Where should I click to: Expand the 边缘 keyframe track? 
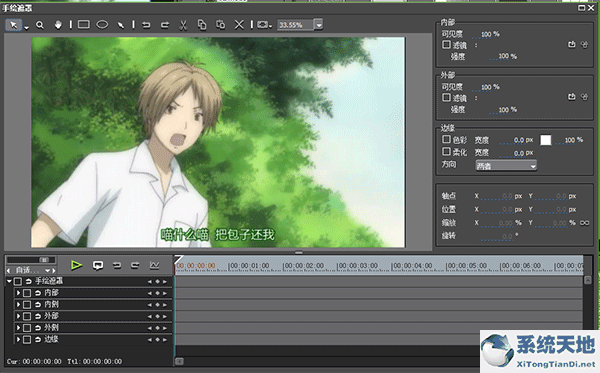pyautogui.click(x=18, y=339)
